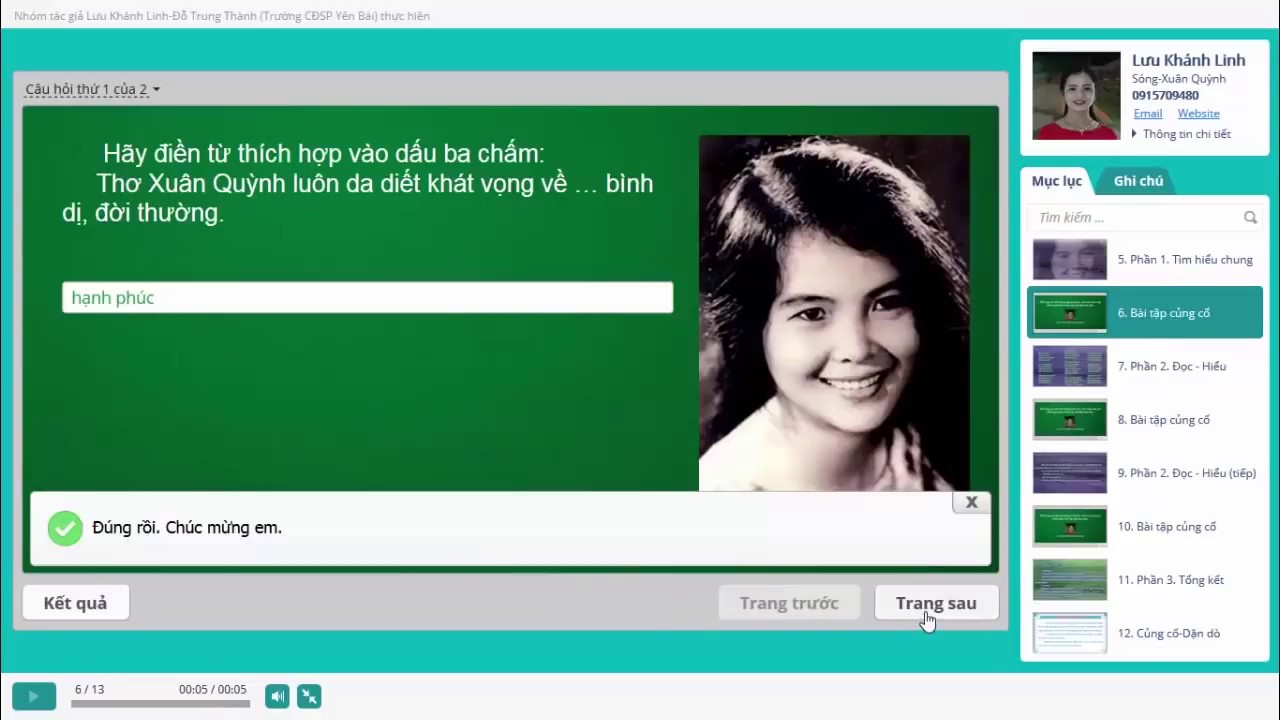Mute audio with the speaker icon
Screen dimensions: 1280x720
(277, 696)
